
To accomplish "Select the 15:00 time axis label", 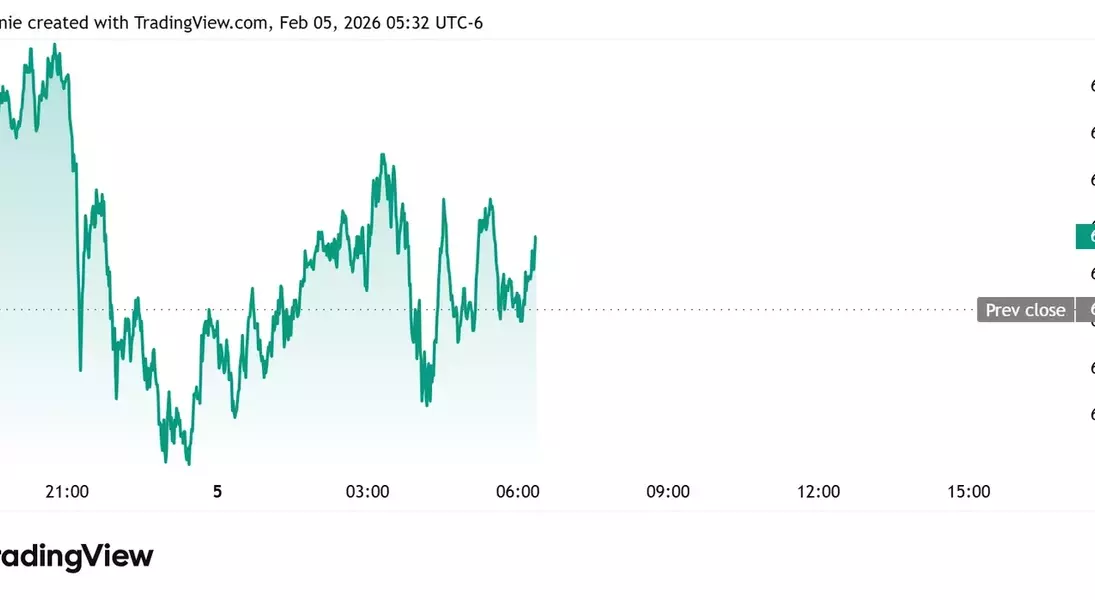I will (968, 491).
